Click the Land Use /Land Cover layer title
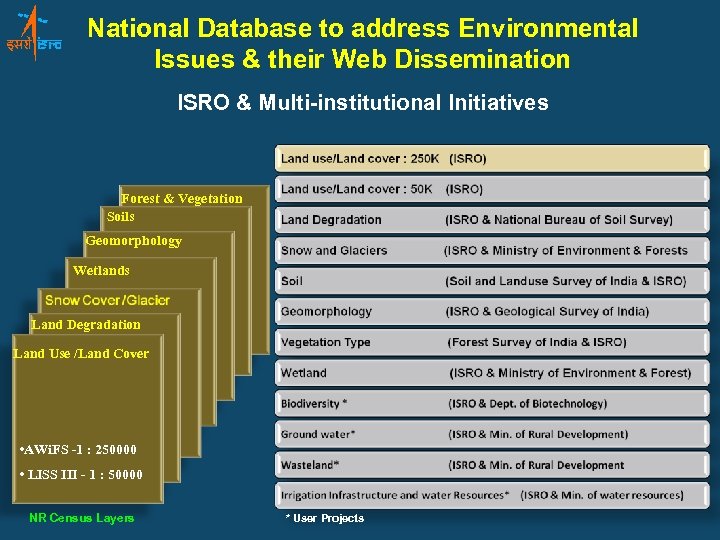This screenshot has height=540, width=720. click(81, 354)
